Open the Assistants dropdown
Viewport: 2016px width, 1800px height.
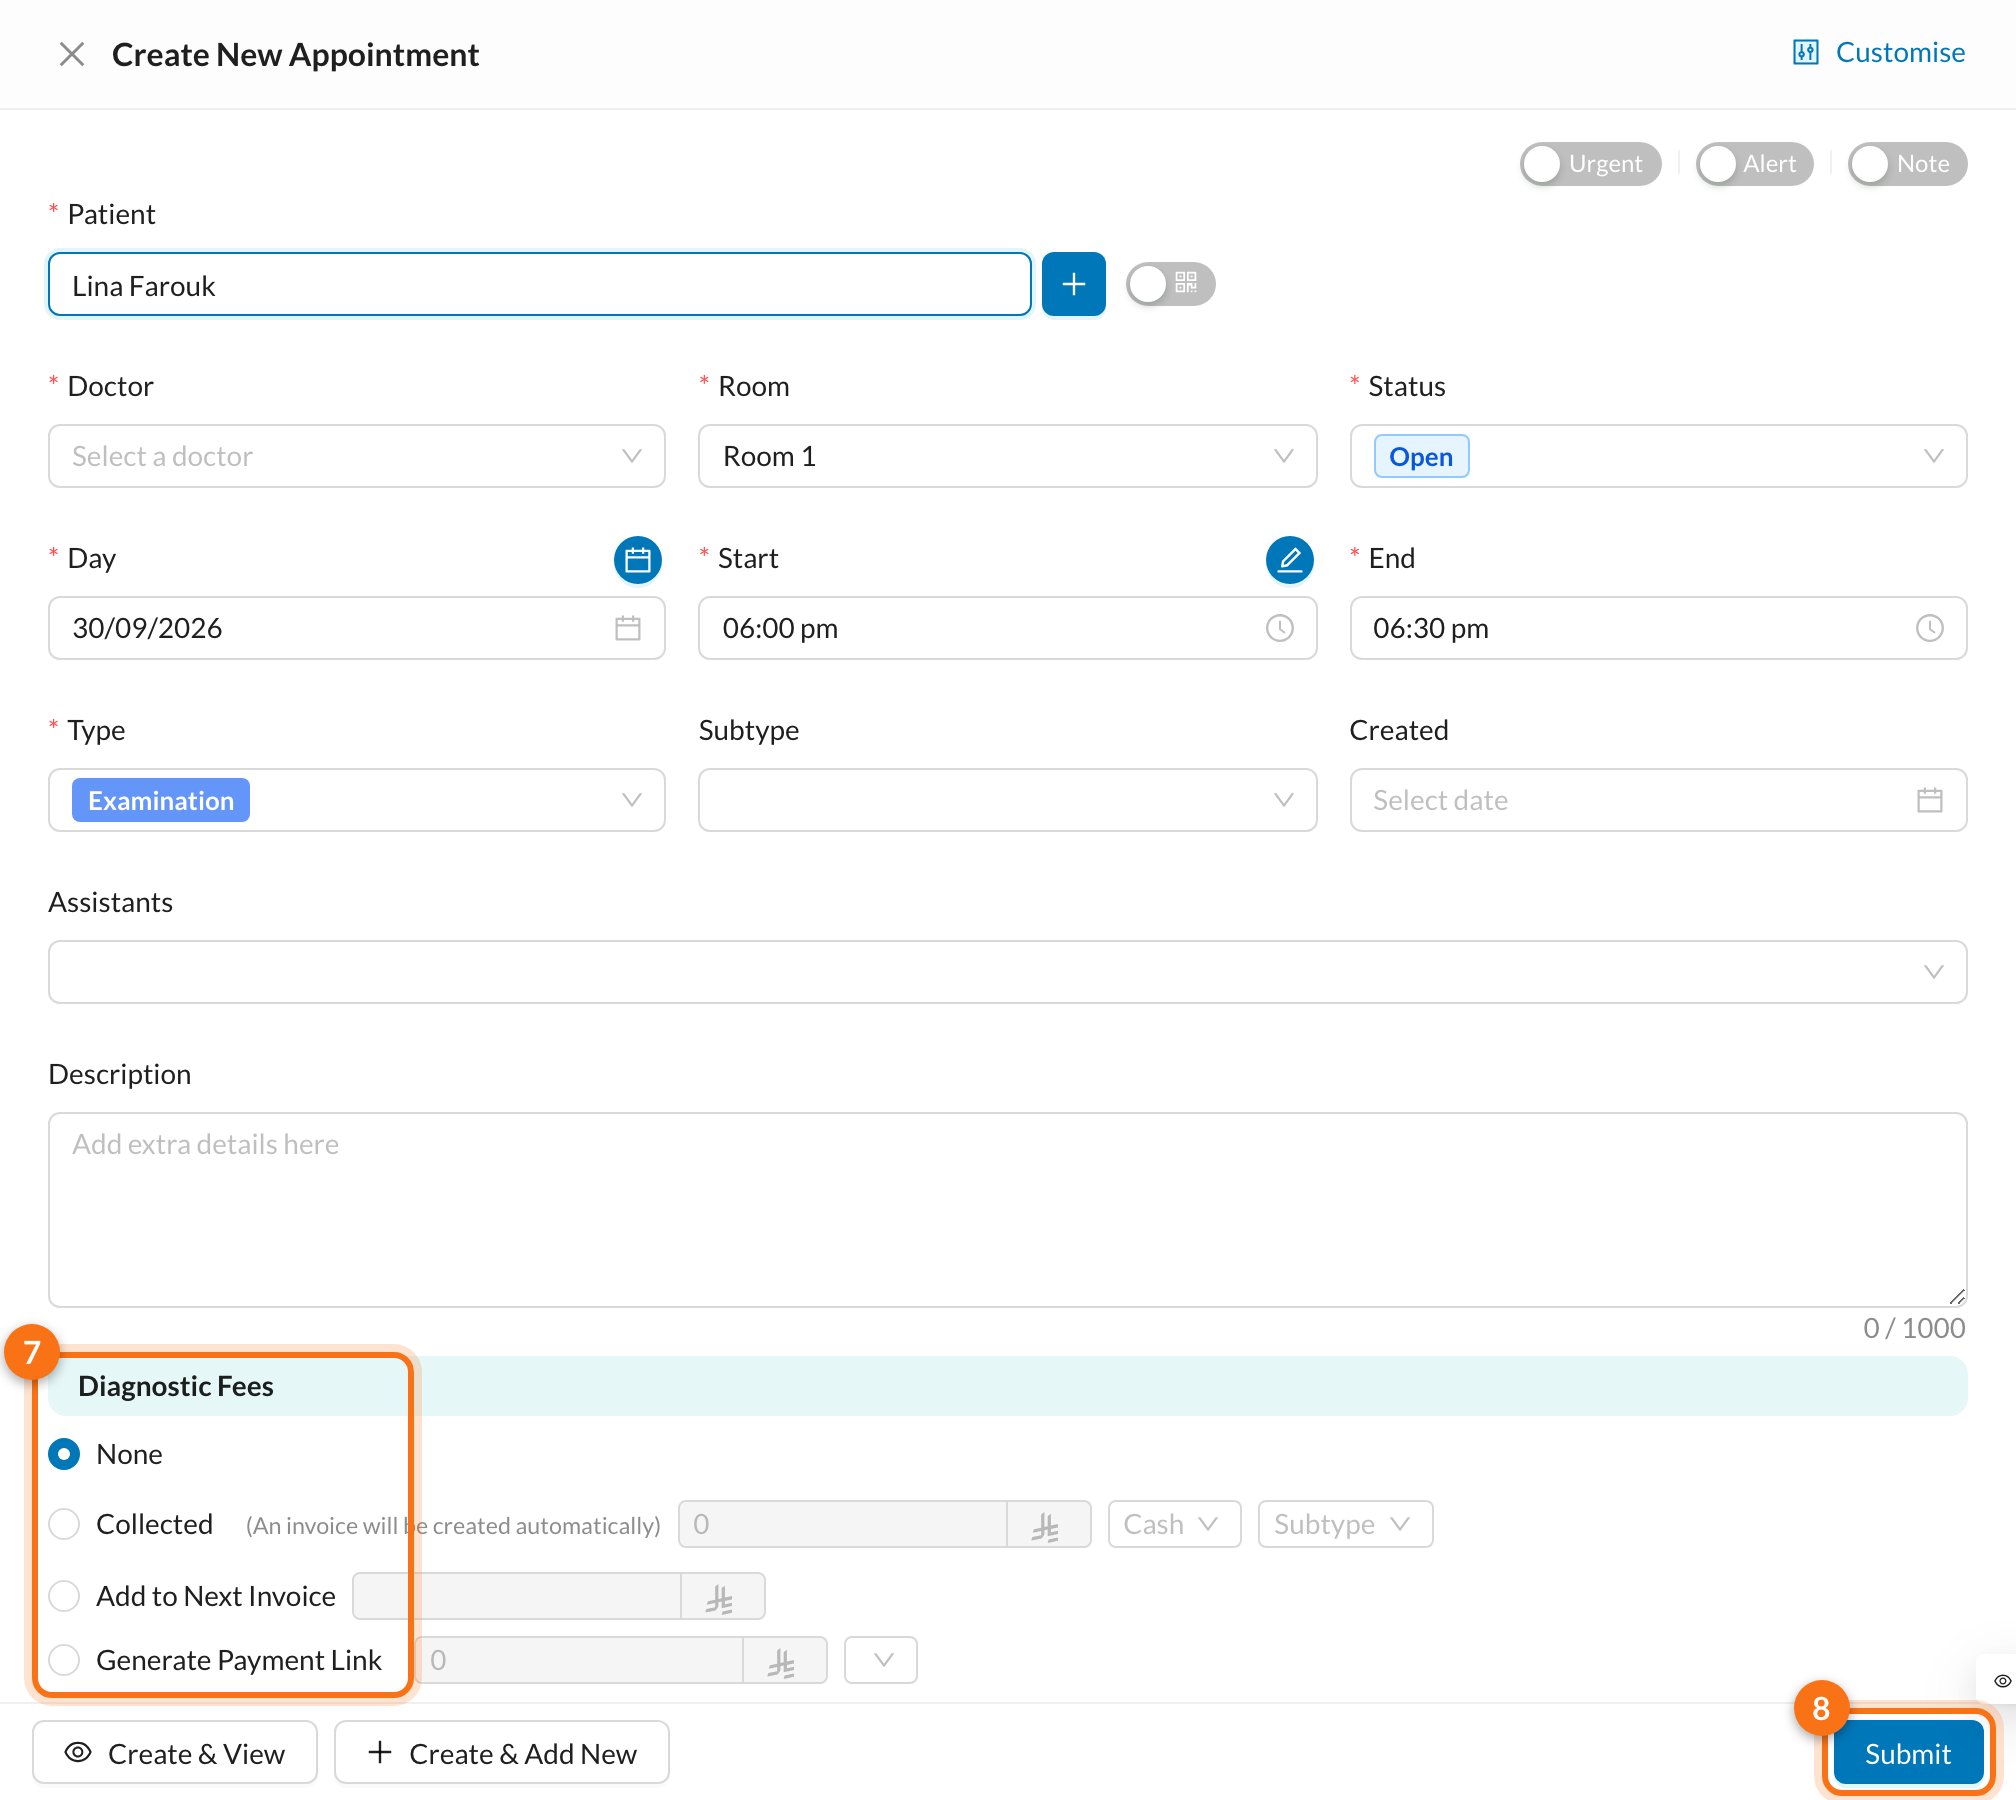pos(1007,972)
